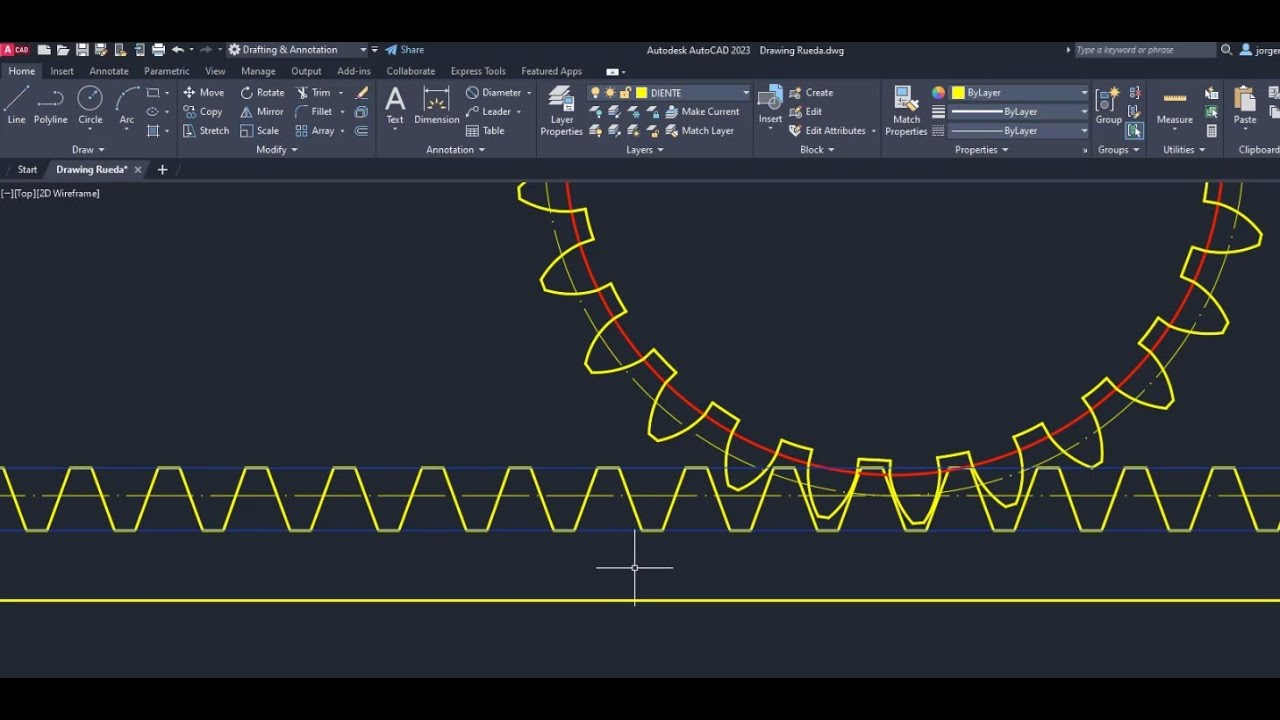This screenshot has width=1280, height=720.
Task: Click the Stretch tool
Action: point(205,130)
